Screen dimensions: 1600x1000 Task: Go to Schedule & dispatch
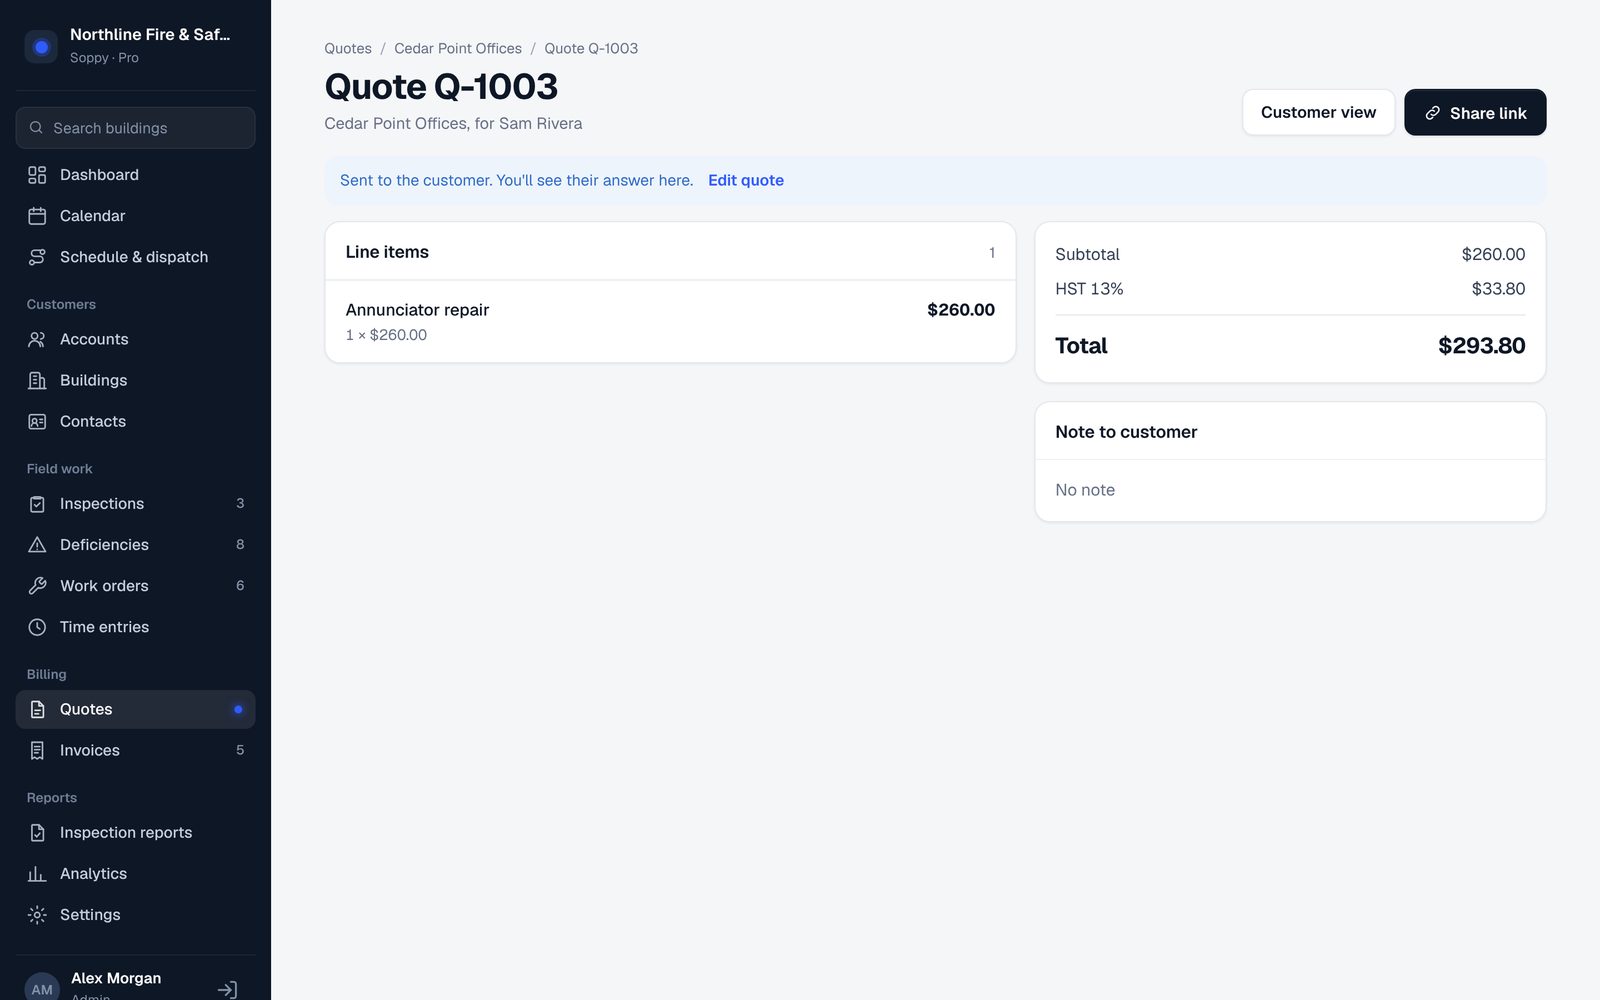click(135, 257)
